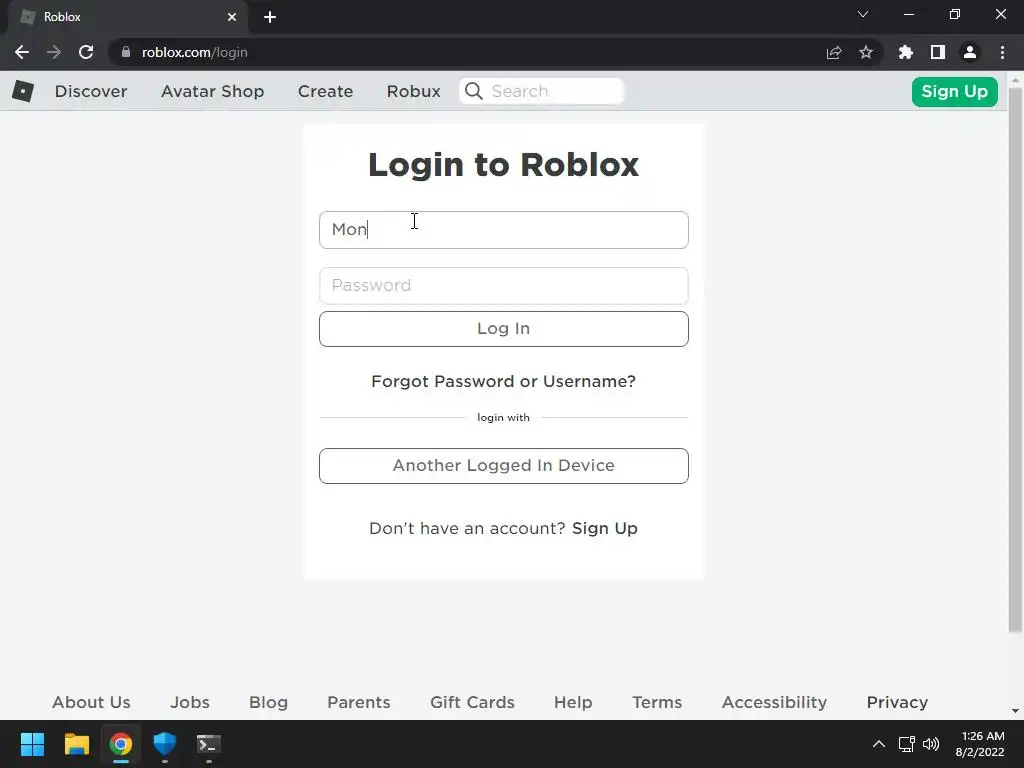Toggle the Chrome side panel icon
1024x768 pixels.
pos(938,52)
